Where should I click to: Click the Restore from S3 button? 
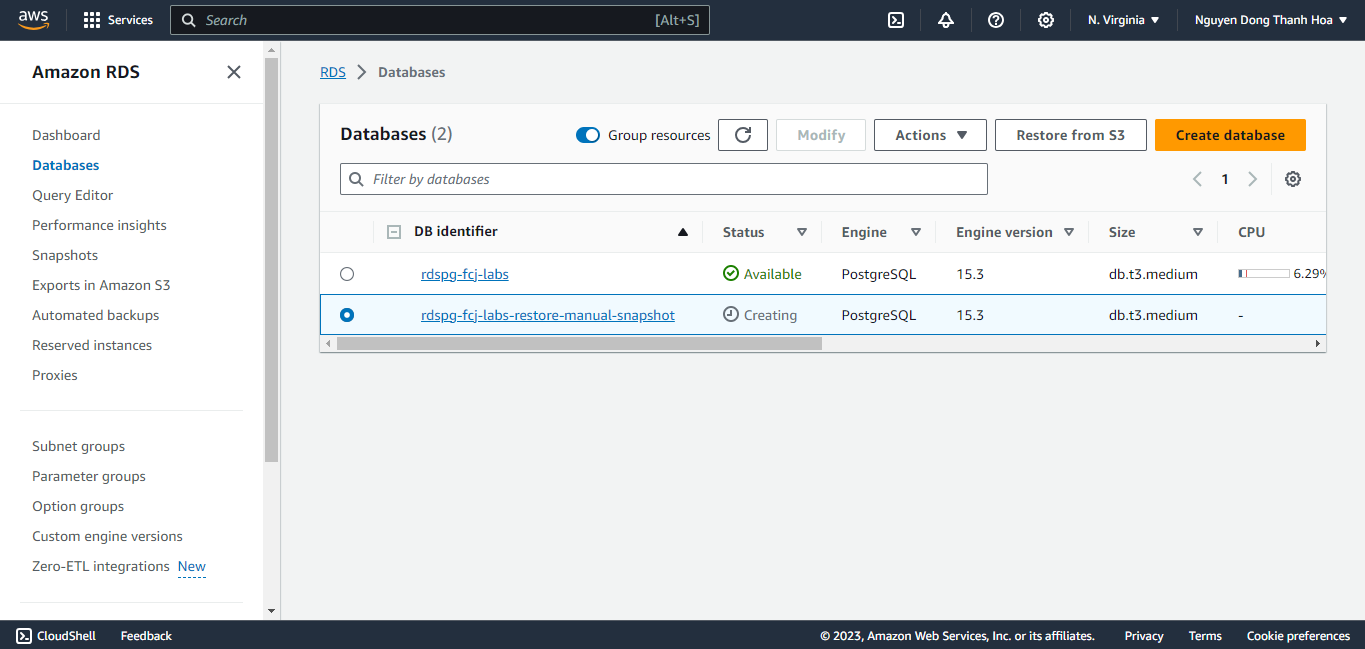pyautogui.click(x=1070, y=135)
